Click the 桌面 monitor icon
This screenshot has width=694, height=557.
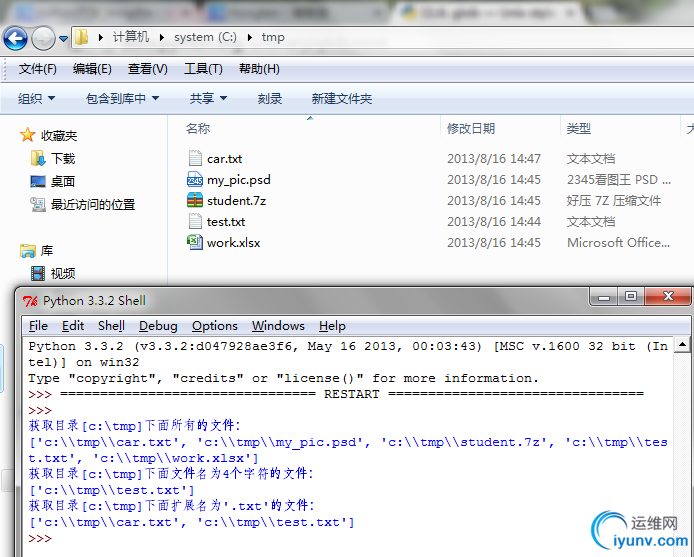click(38, 182)
